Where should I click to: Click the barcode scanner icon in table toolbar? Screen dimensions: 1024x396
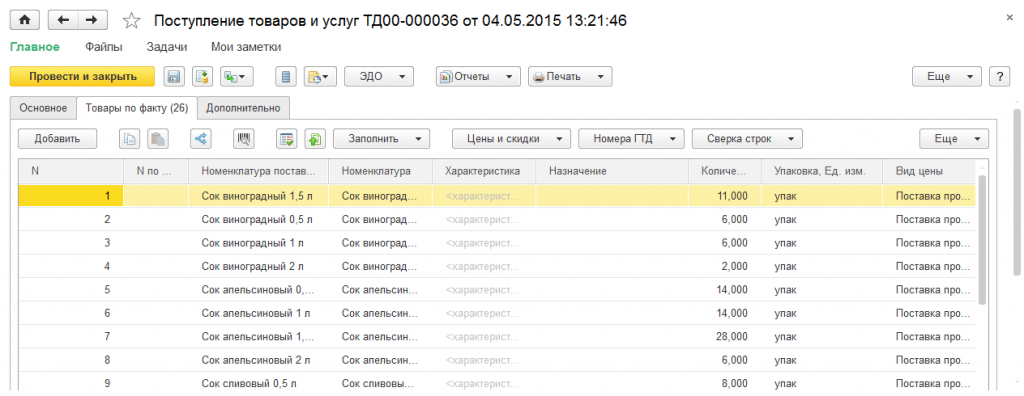pos(244,139)
